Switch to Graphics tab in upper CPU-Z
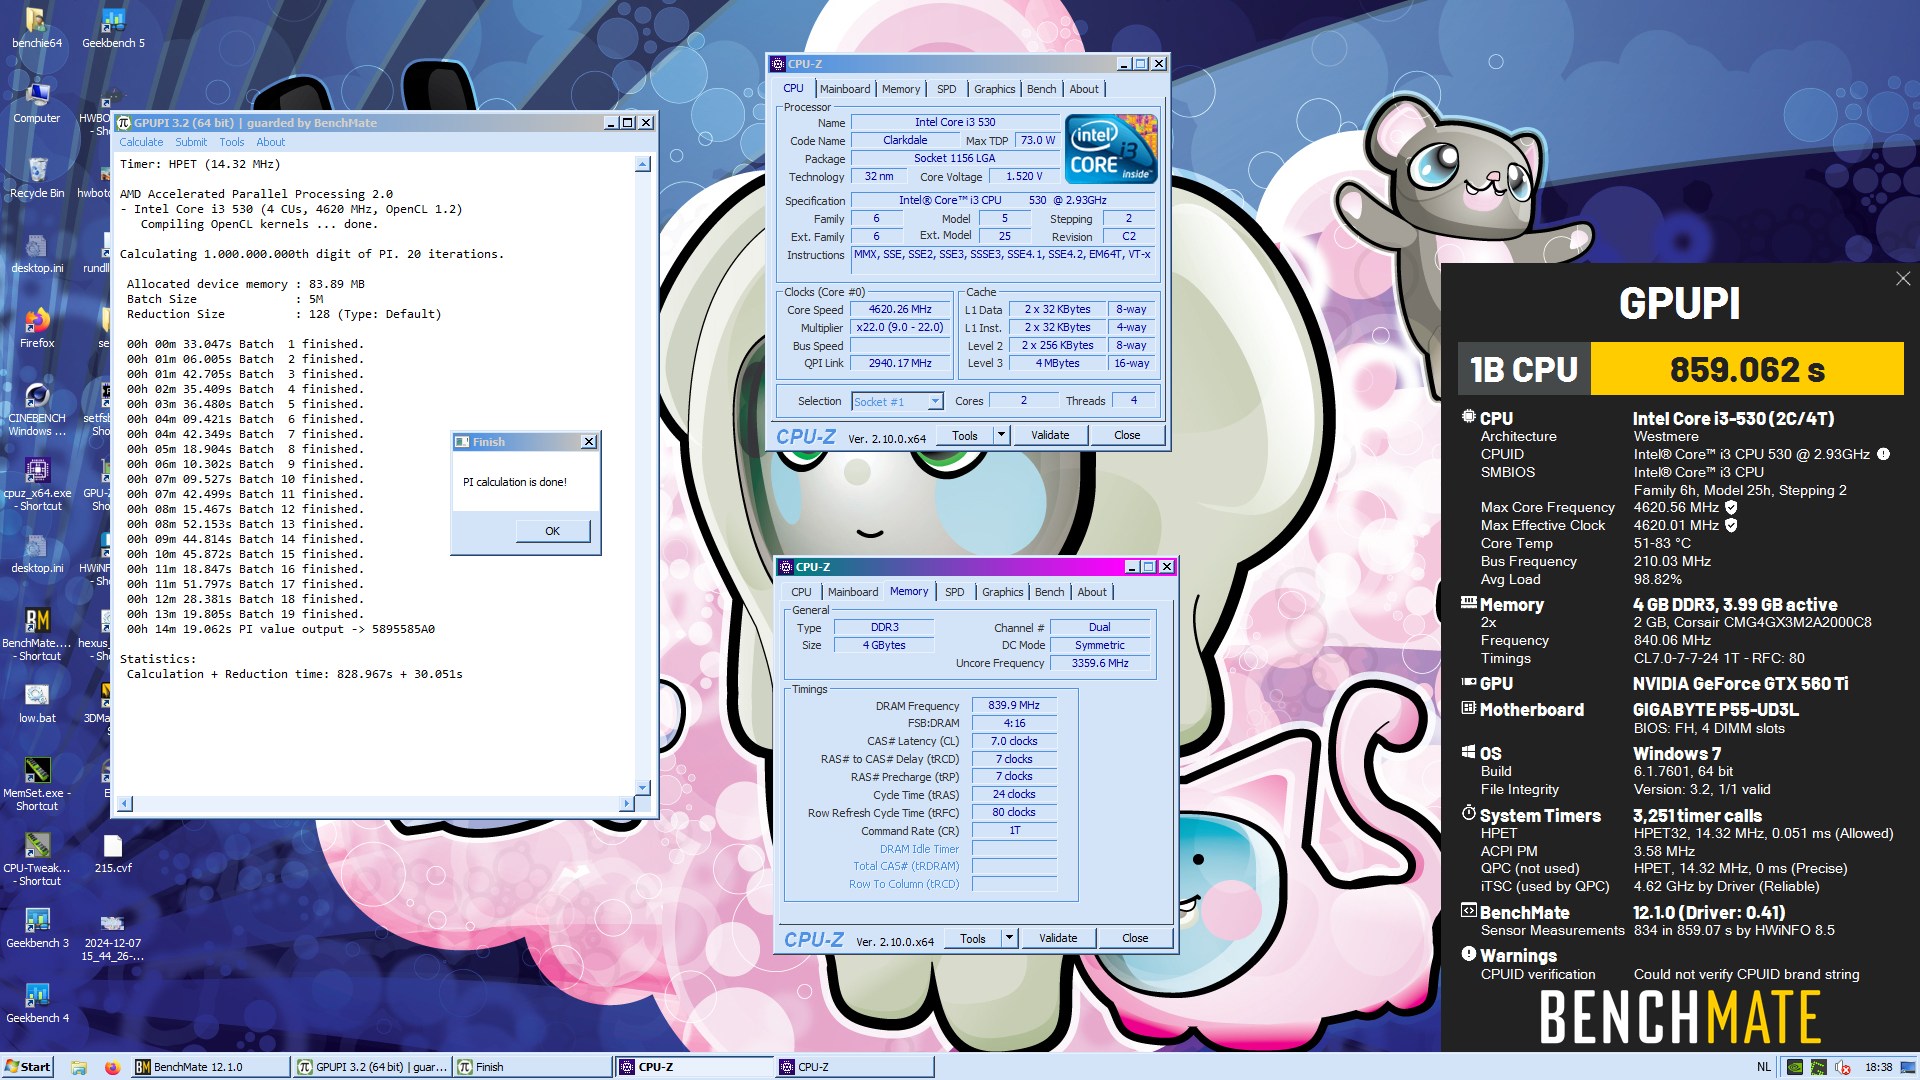The image size is (1920, 1080). (994, 89)
